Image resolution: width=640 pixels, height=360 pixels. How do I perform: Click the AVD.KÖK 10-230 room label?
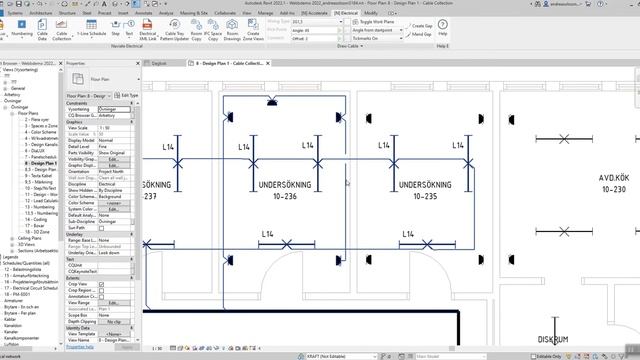coord(614,183)
